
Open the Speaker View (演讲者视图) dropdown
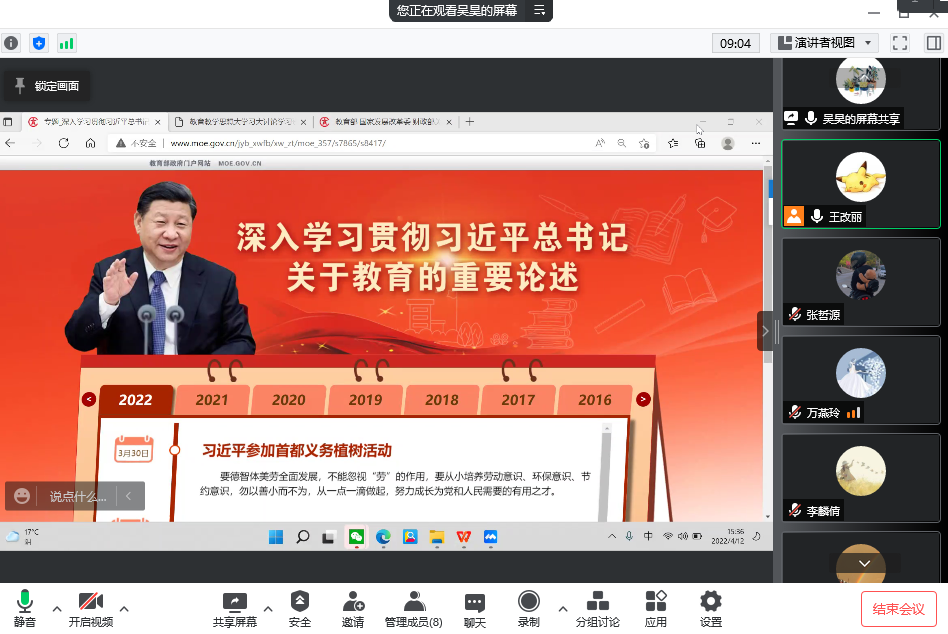[824, 43]
